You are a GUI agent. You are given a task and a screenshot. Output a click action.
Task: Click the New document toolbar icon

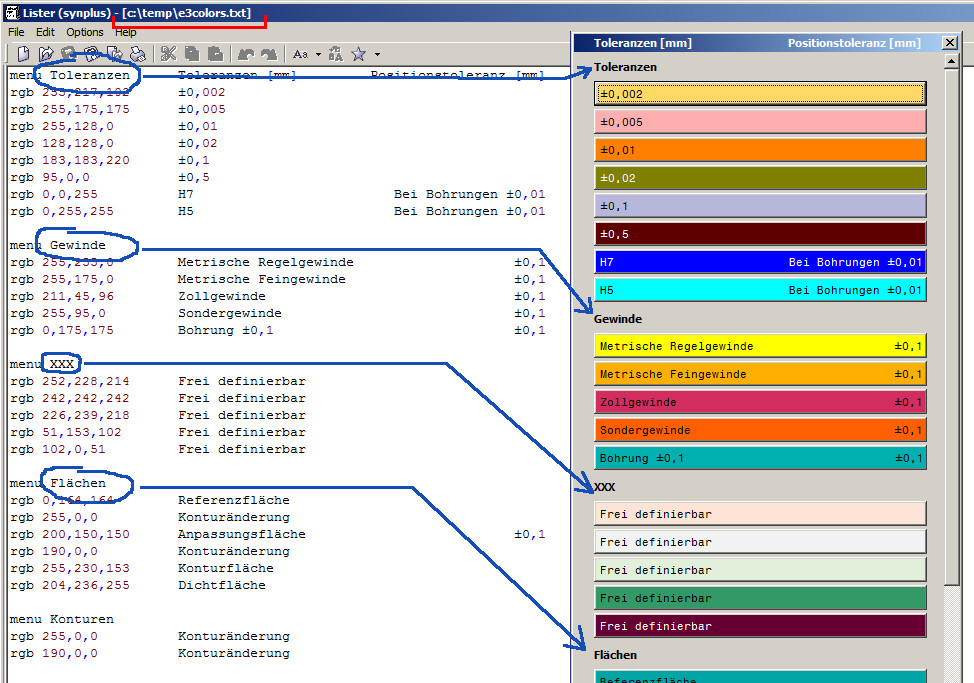tap(23, 54)
